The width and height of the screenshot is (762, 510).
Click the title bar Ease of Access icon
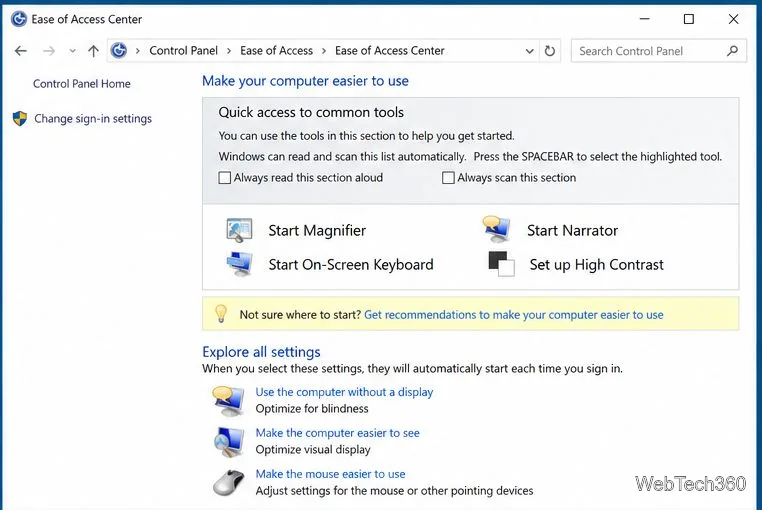coord(19,19)
